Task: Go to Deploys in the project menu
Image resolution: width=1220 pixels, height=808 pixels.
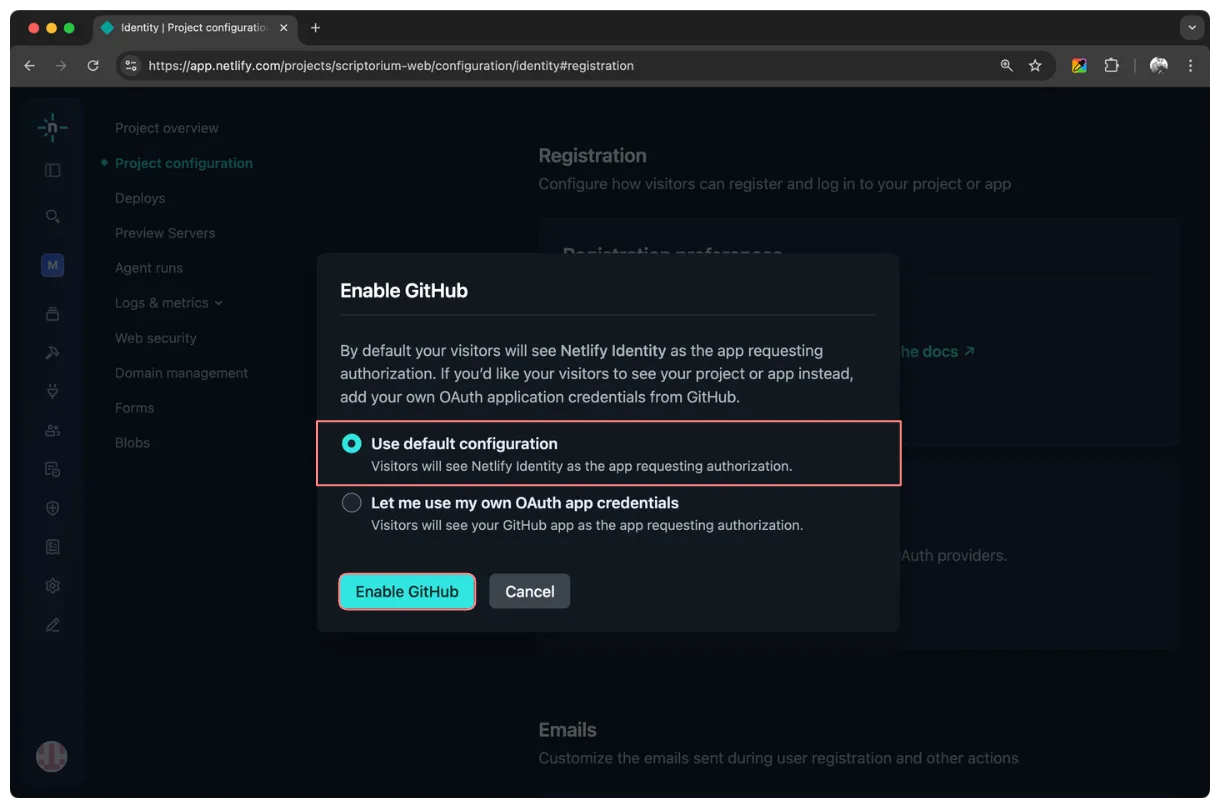Action: [x=140, y=198]
